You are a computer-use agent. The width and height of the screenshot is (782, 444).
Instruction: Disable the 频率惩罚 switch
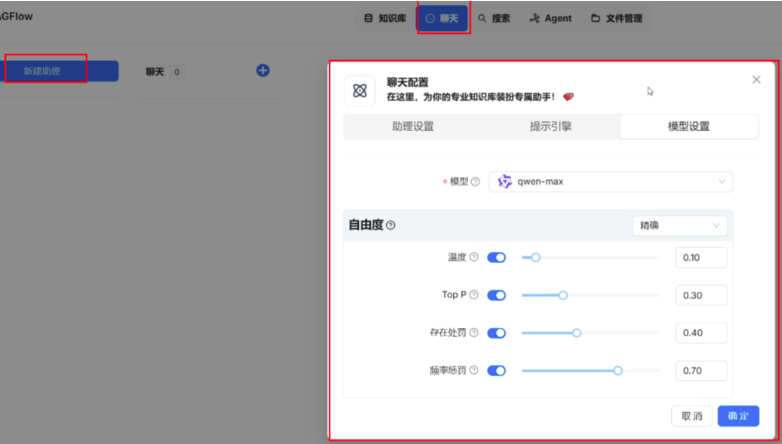496,371
